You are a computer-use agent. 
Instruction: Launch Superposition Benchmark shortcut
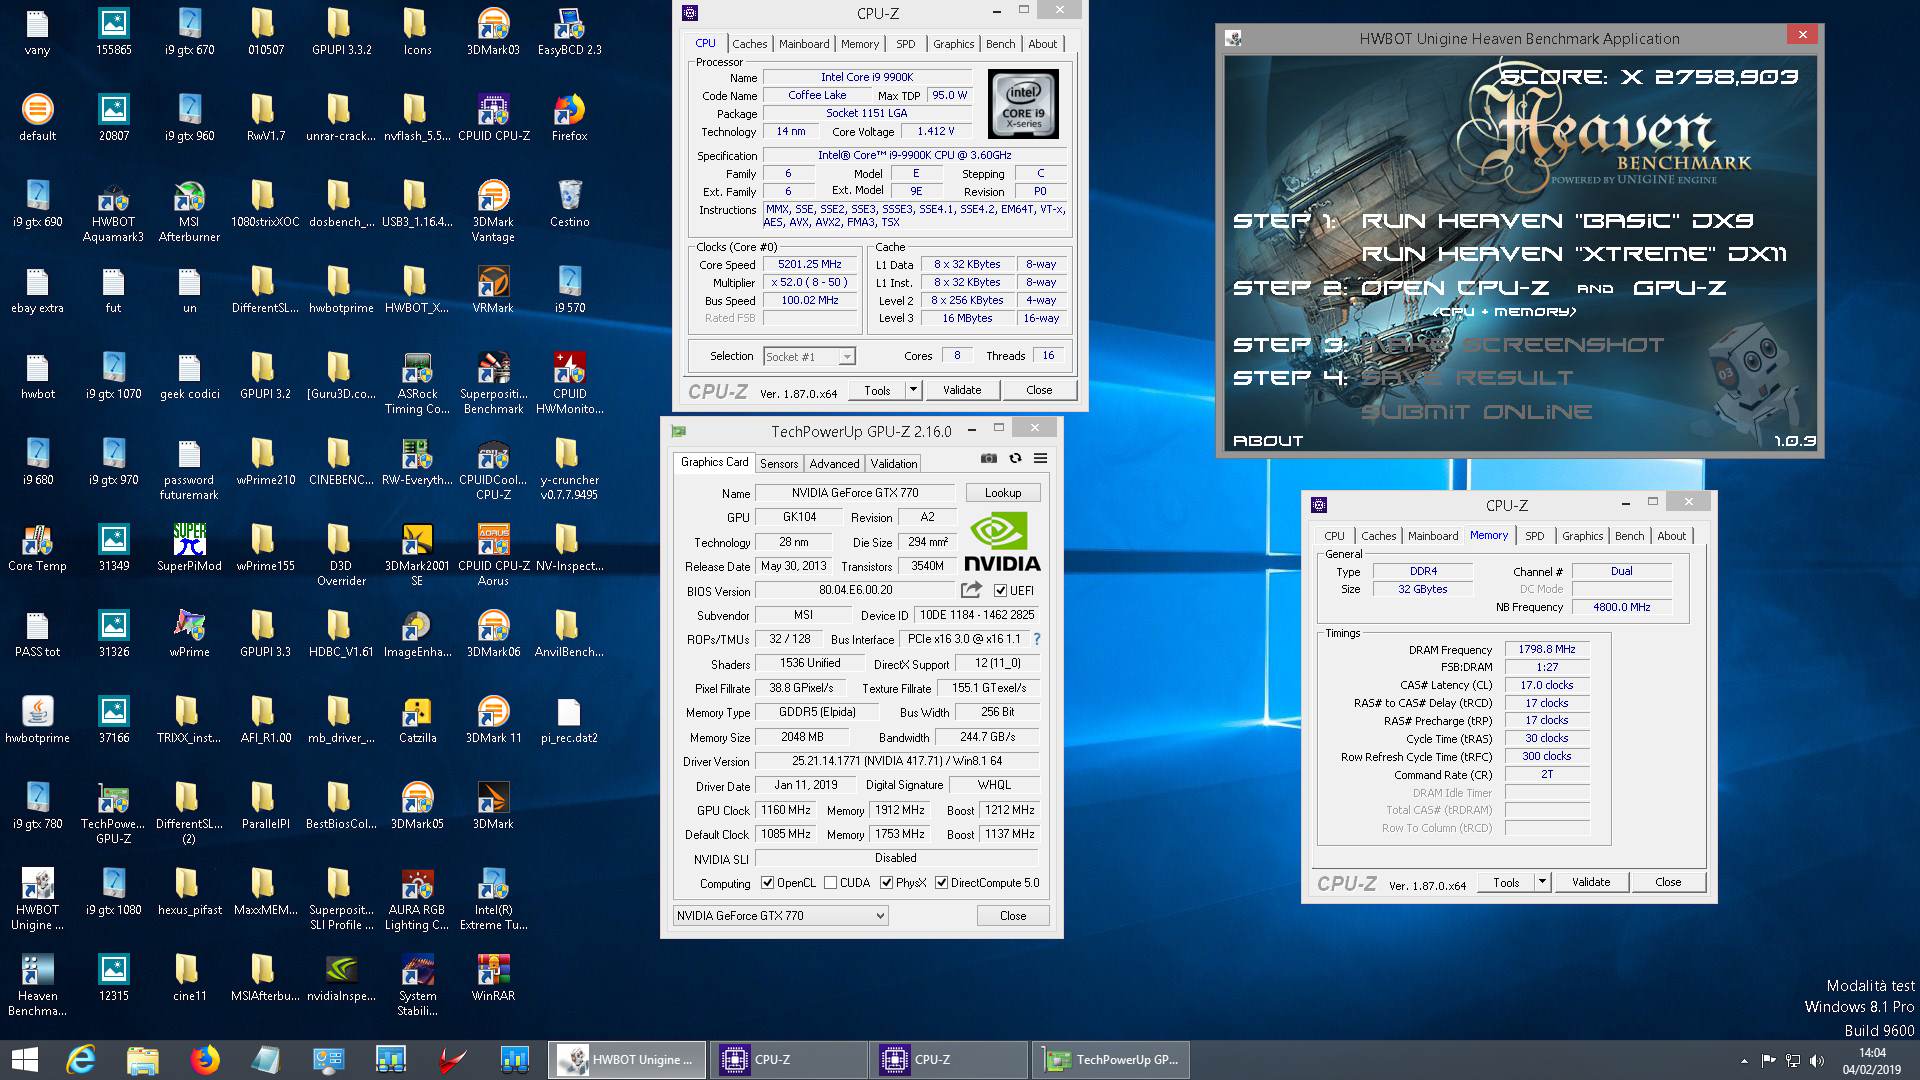click(493, 383)
